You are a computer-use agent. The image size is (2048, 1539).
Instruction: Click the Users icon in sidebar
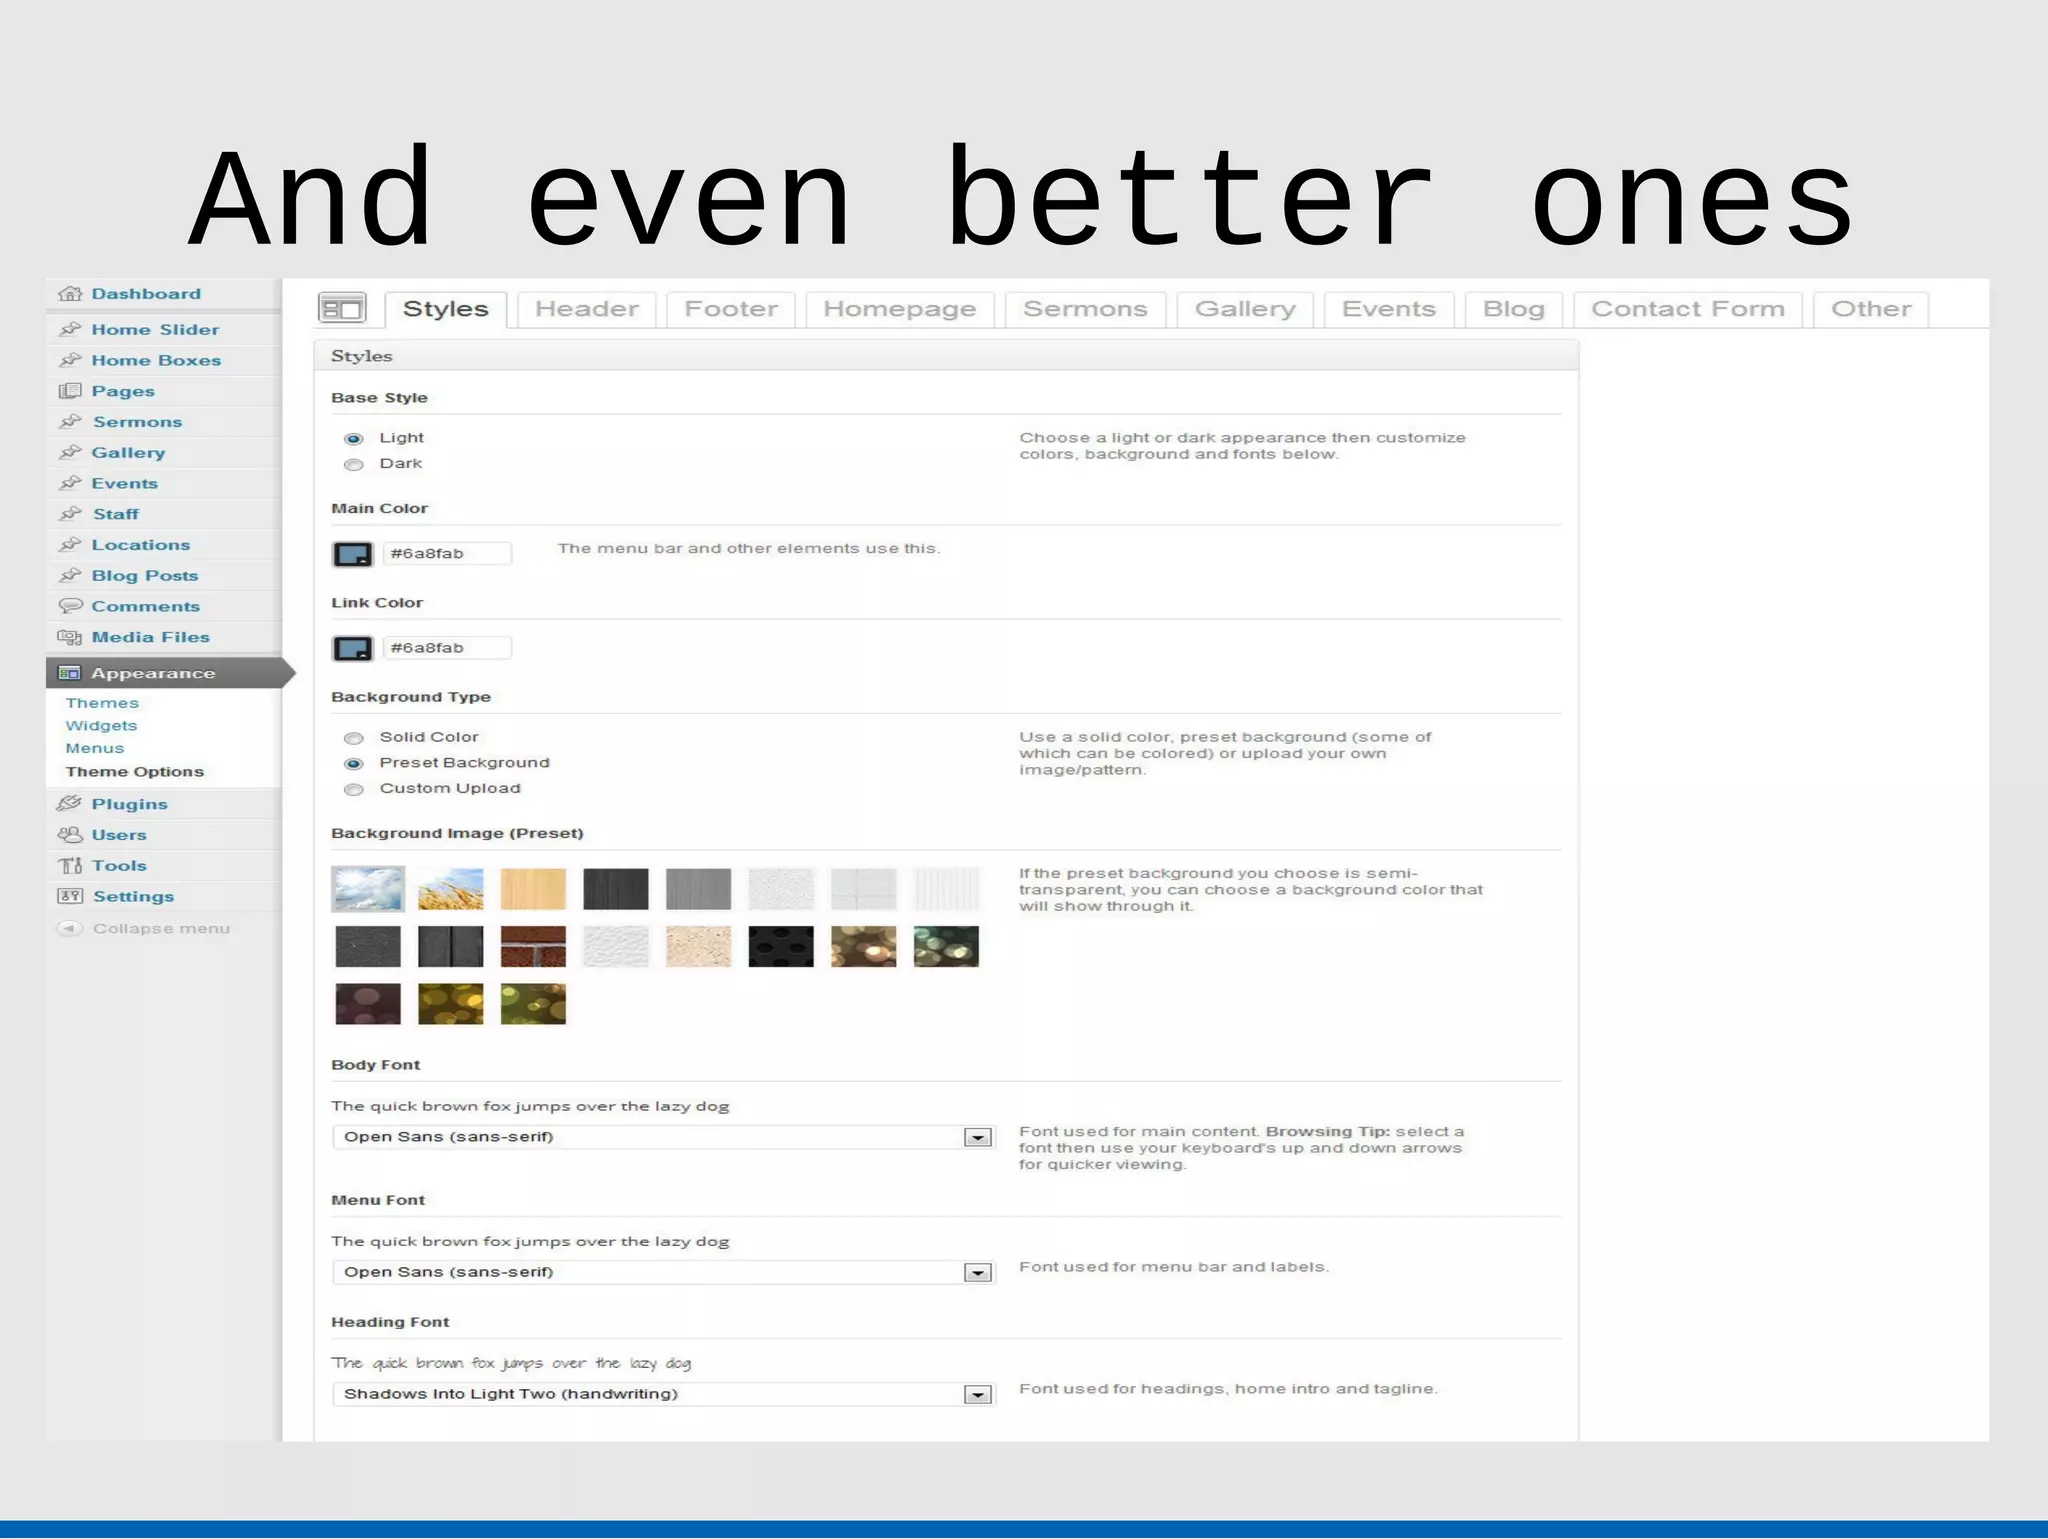tap(69, 835)
